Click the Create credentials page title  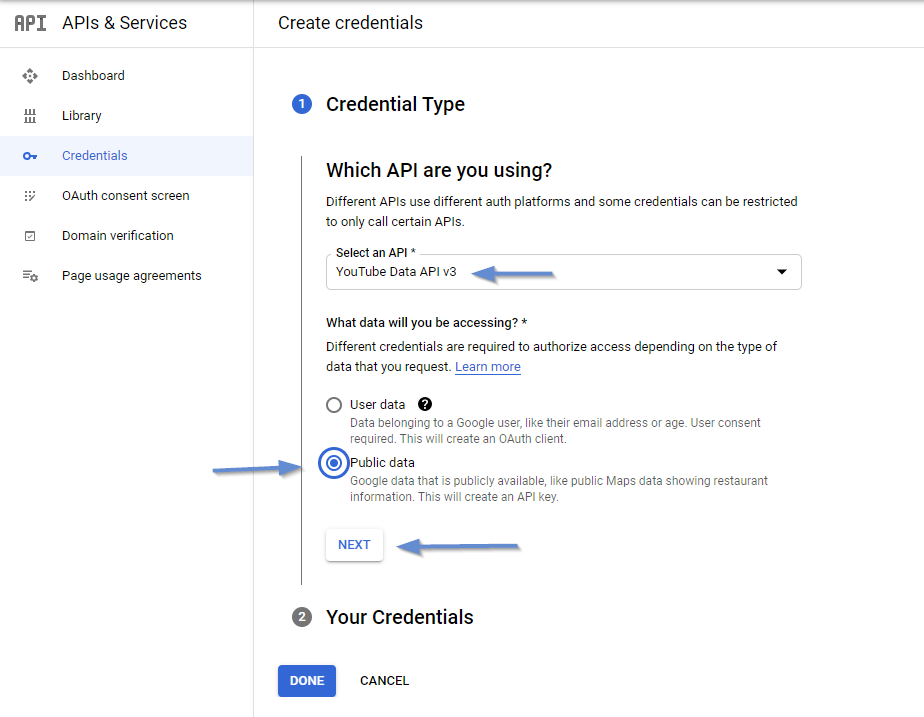point(351,23)
